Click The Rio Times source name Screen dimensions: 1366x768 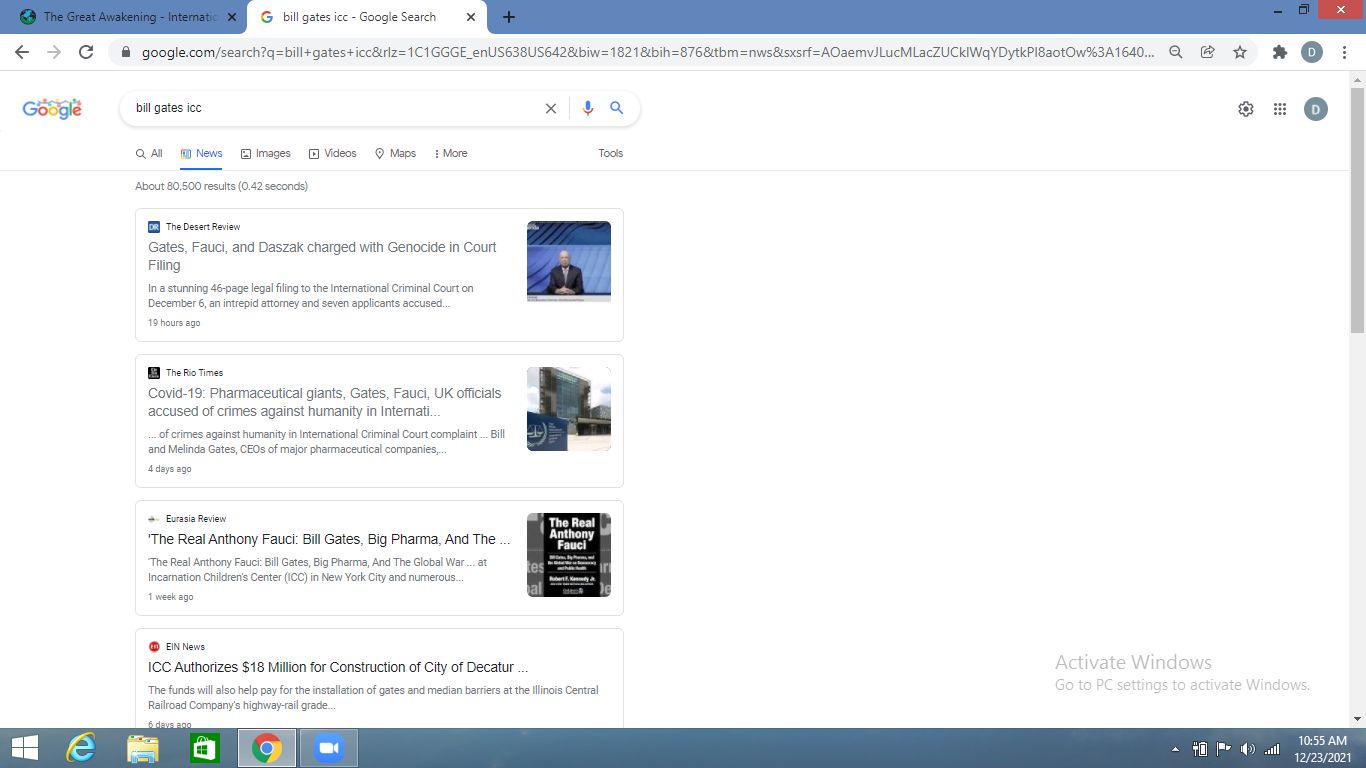pos(194,373)
